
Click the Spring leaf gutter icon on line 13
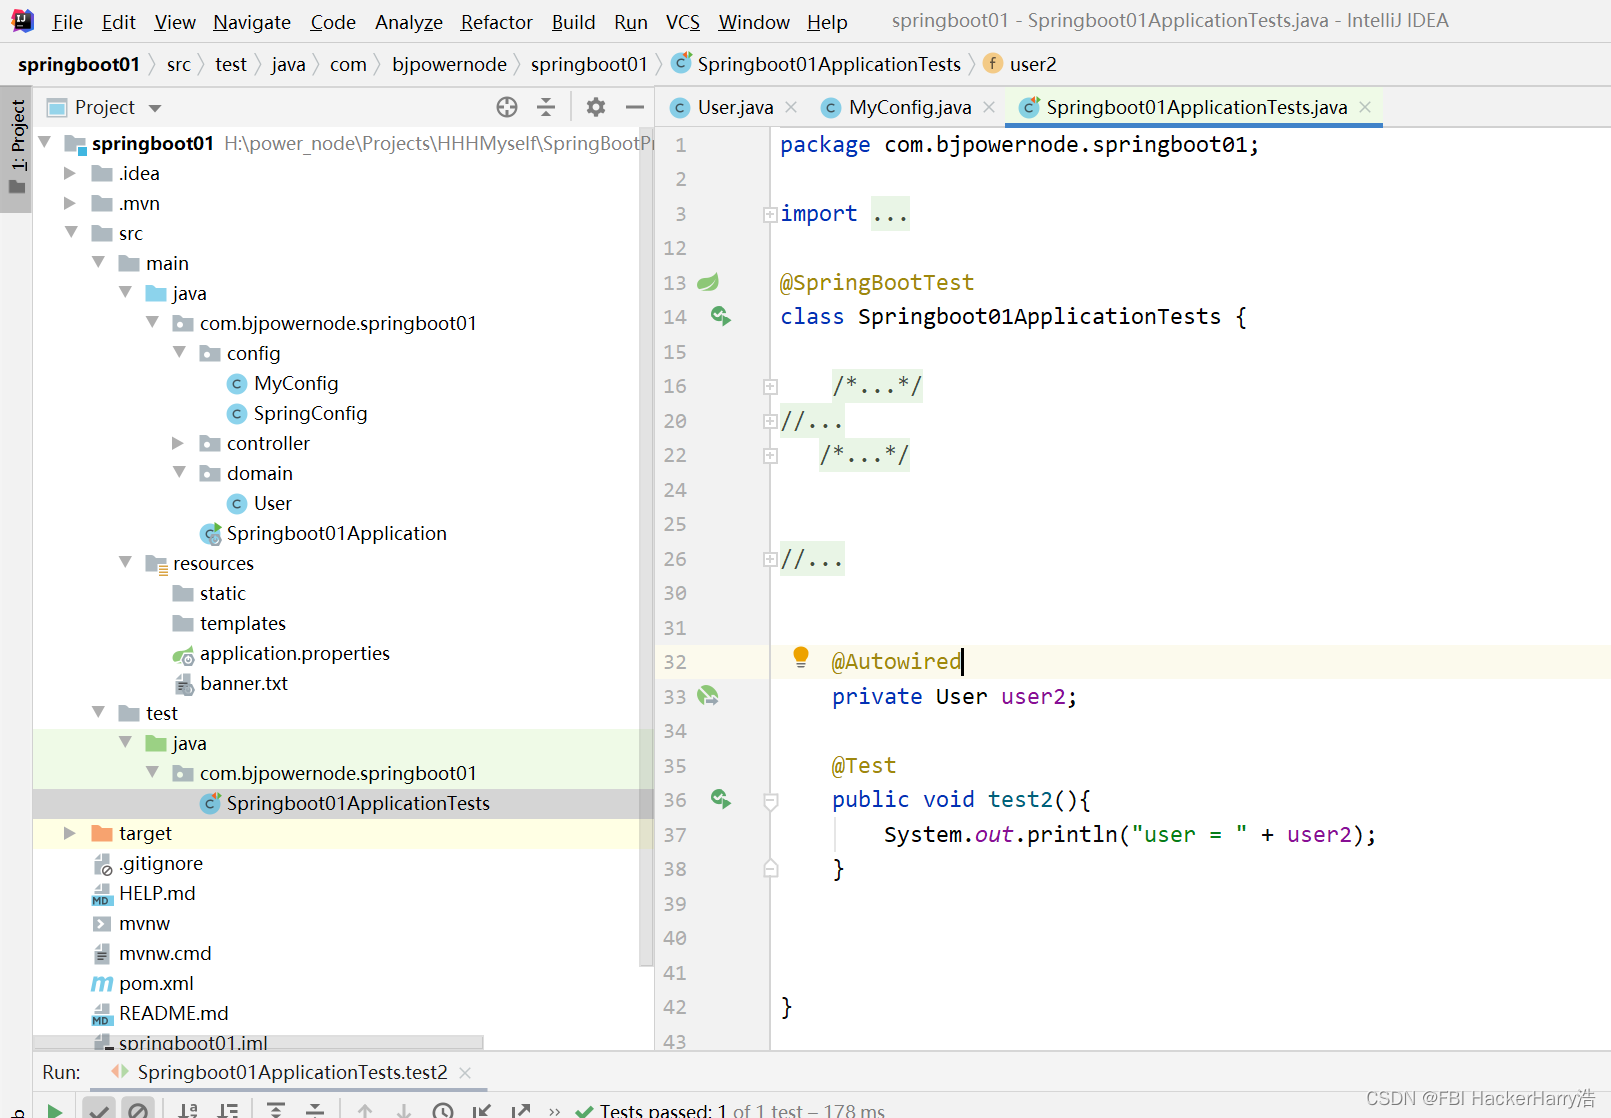tap(708, 283)
